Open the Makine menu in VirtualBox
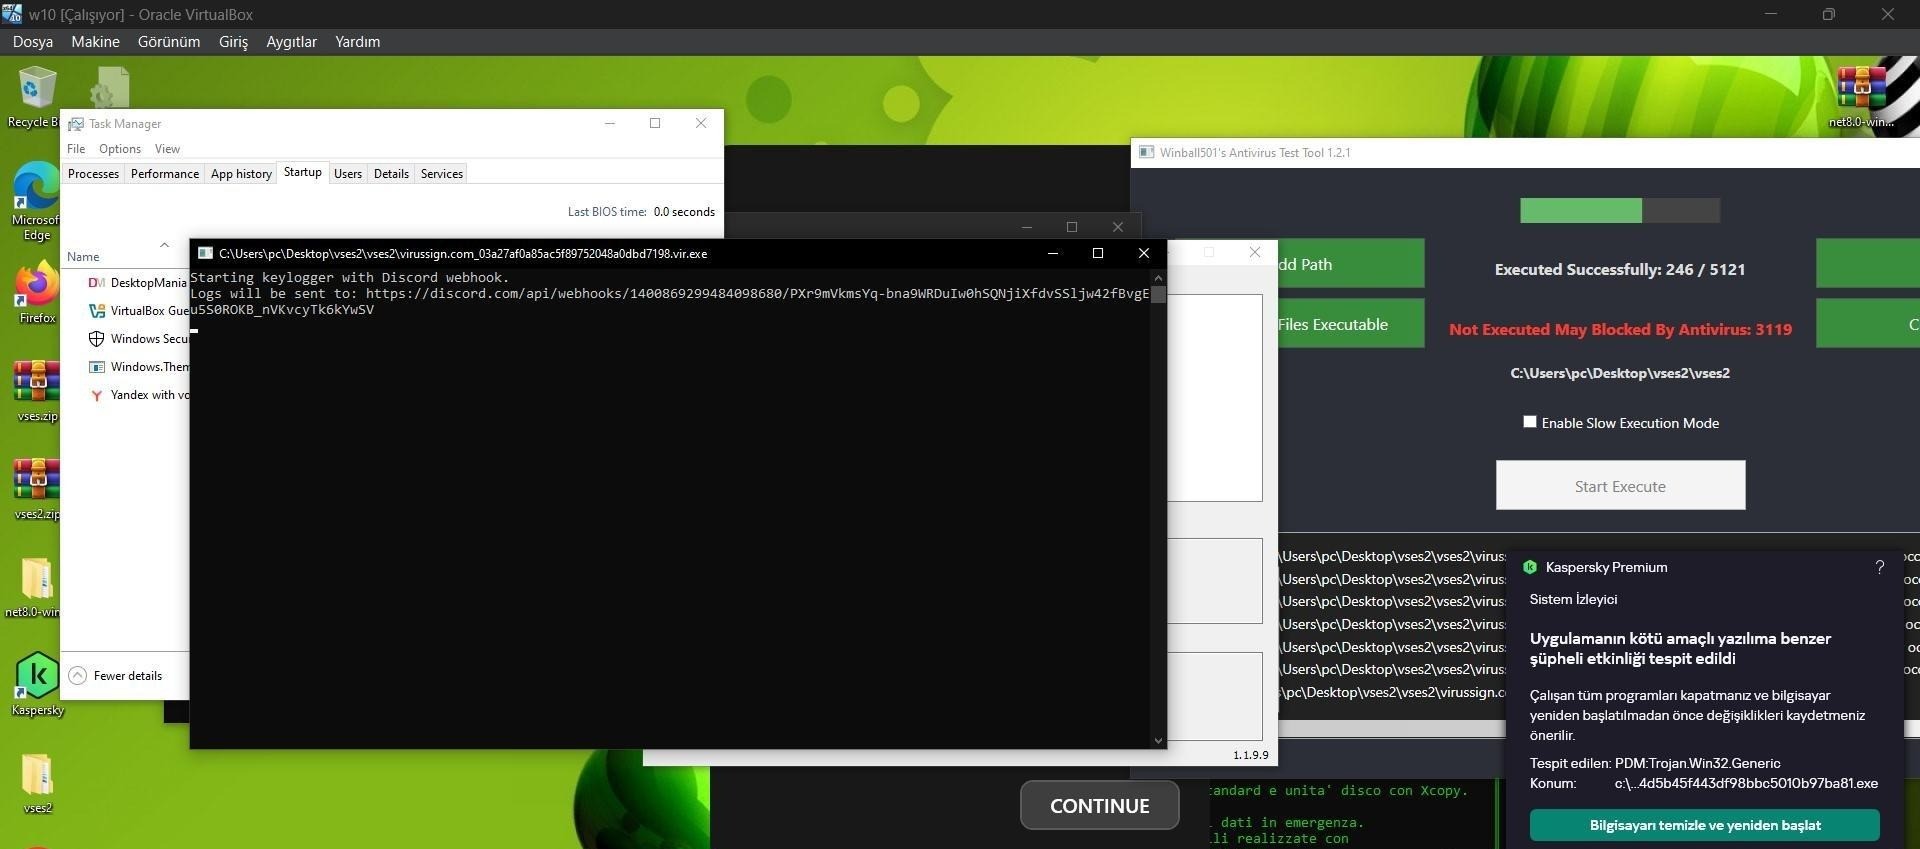This screenshot has width=1920, height=849. coord(95,42)
